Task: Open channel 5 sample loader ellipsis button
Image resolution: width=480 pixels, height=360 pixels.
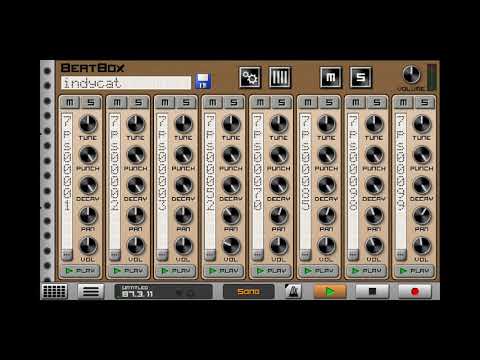Action: coord(258,254)
